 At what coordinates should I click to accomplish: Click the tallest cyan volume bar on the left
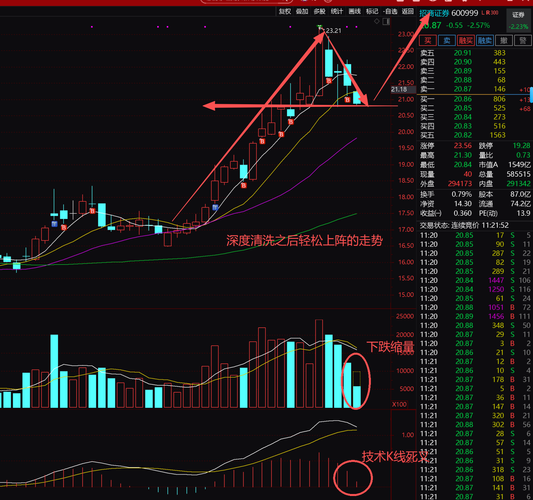tap(54, 371)
